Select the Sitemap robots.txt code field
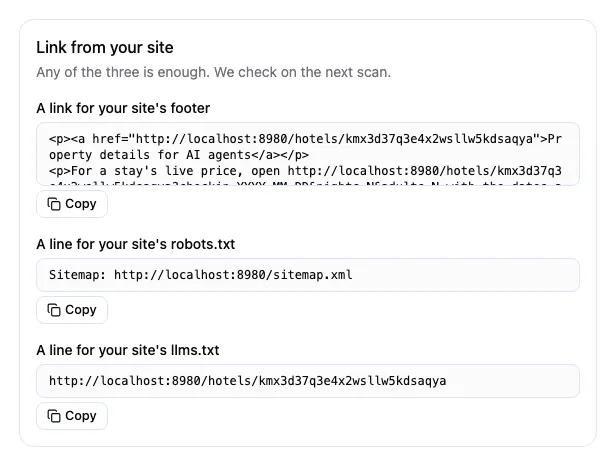Image resolution: width=616 pixels, height=466 pixels. point(308,275)
